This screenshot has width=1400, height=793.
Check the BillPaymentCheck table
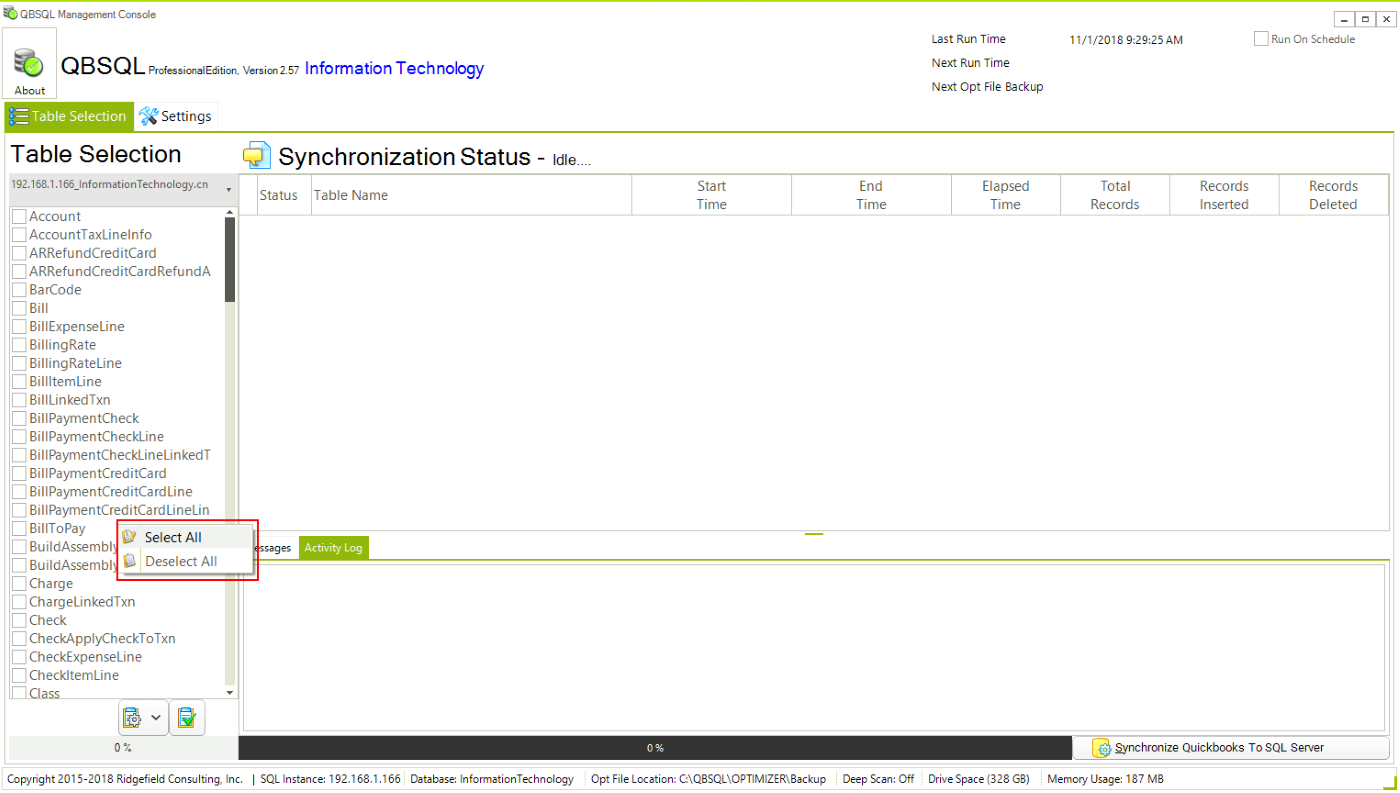pos(19,418)
